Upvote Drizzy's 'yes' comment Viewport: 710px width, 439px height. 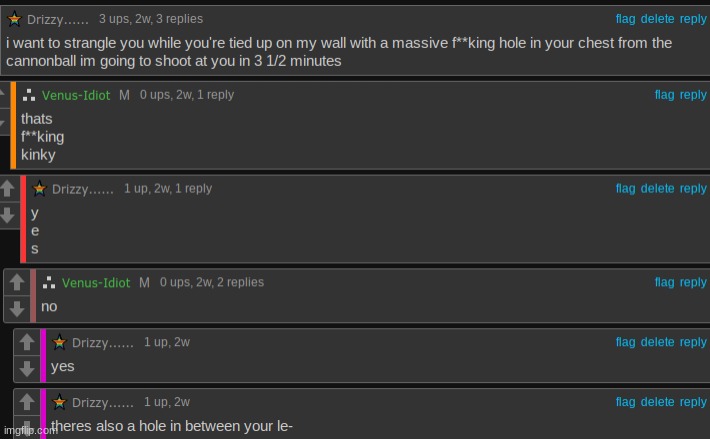[x=27, y=342]
